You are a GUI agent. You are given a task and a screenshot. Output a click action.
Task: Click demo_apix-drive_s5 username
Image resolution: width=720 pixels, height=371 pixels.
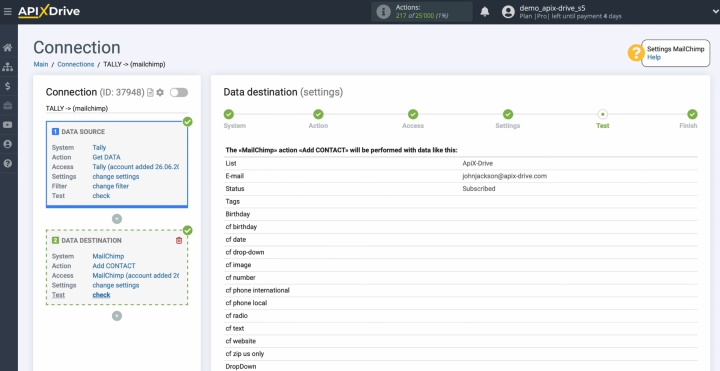point(552,8)
